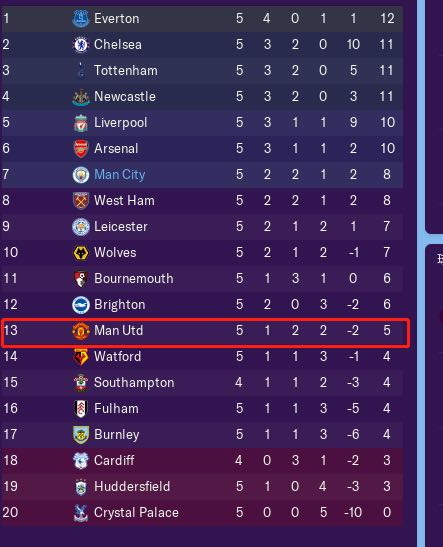Open Leicester's fox badge icon

pyautogui.click(x=81, y=227)
